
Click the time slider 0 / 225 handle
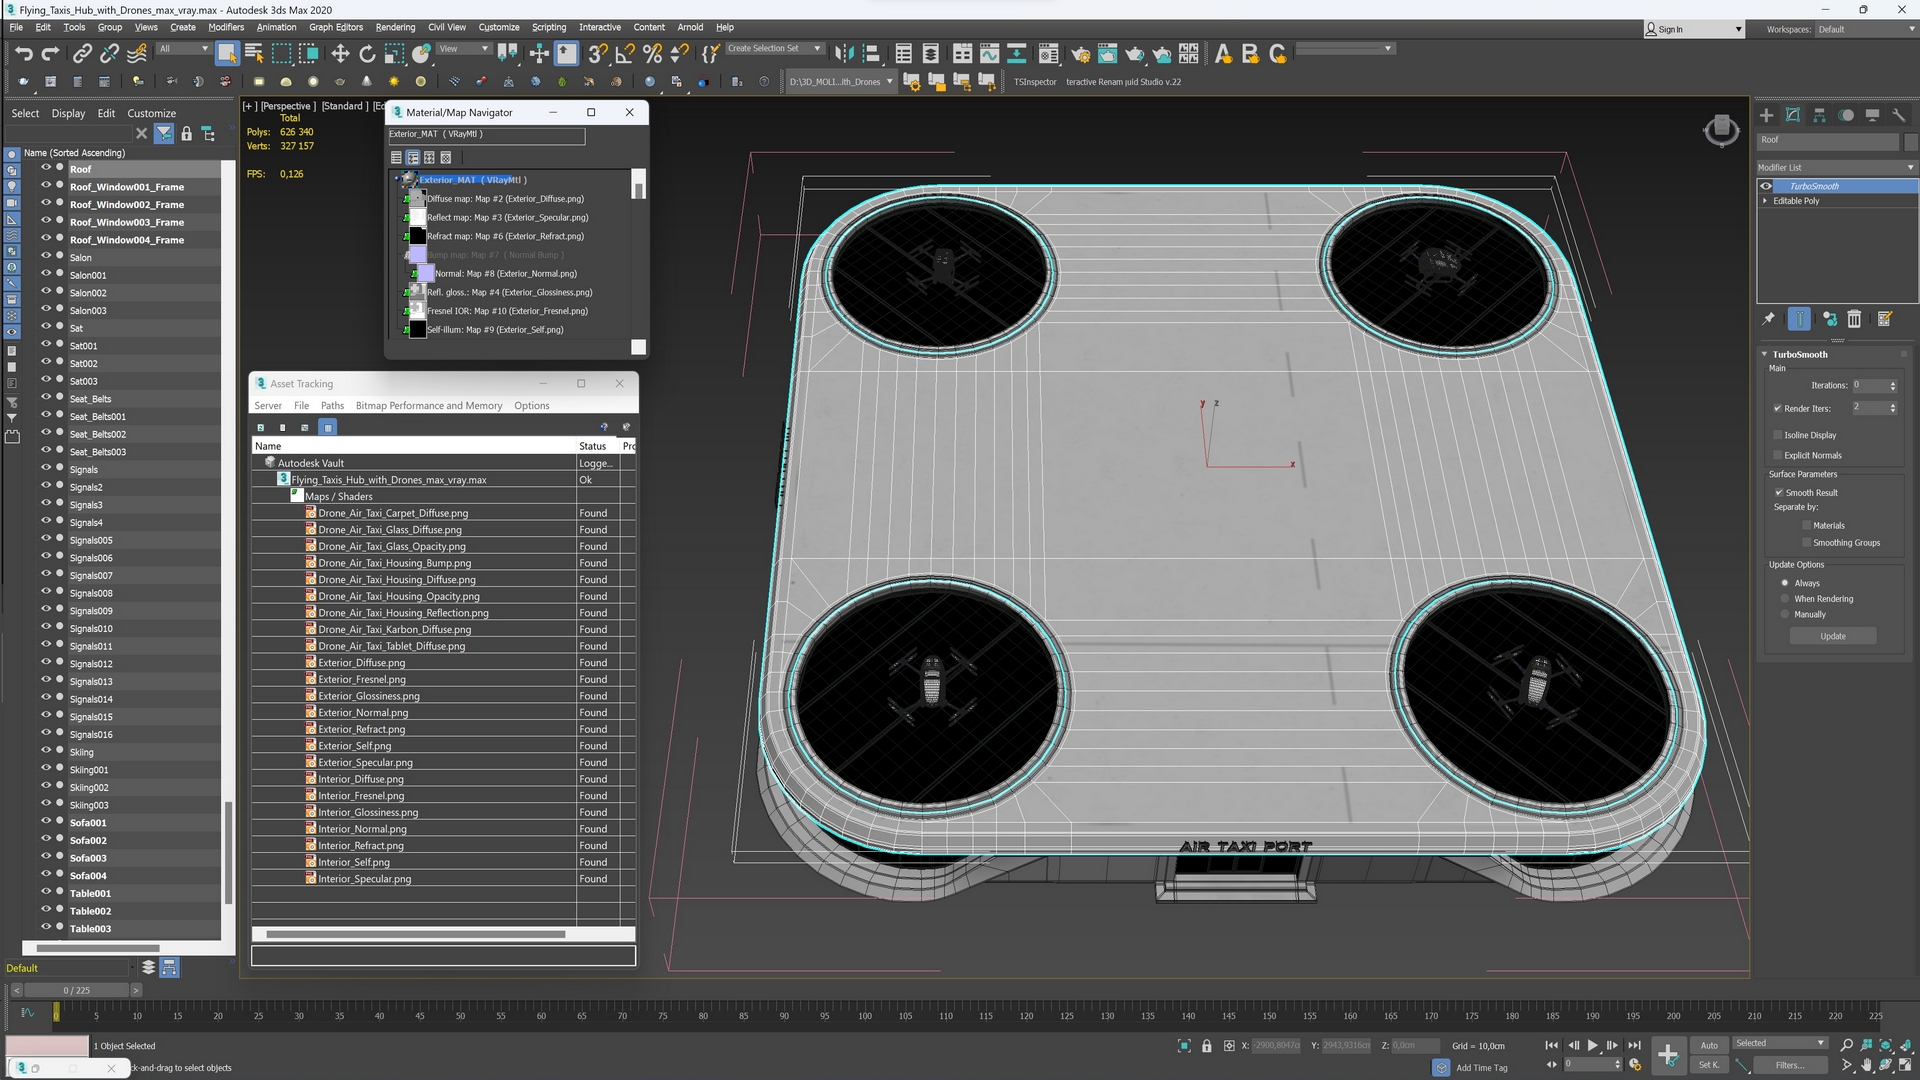click(76, 990)
